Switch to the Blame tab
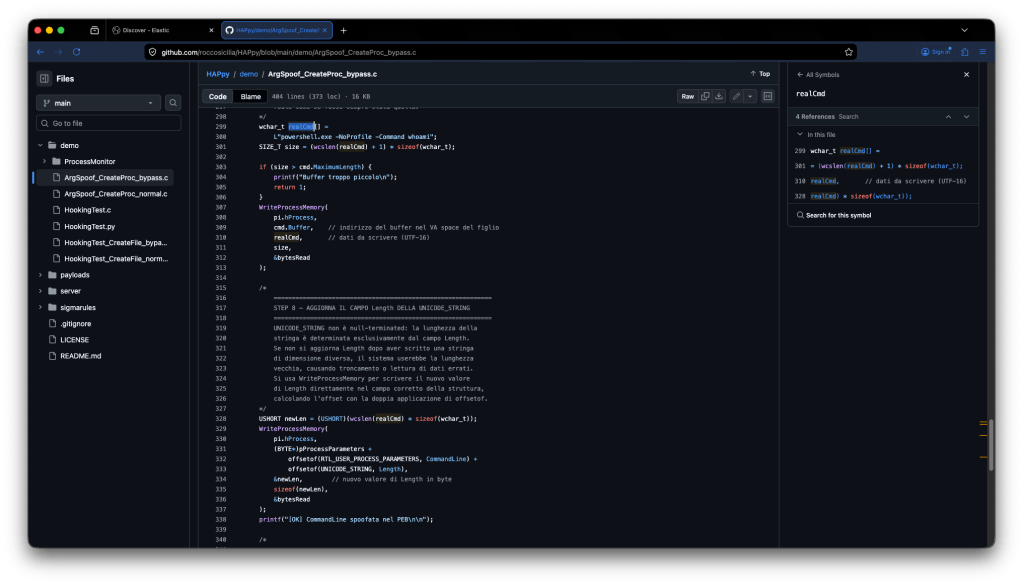Image resolution: width=1023 pixels, height=585 pixels. 249,96
